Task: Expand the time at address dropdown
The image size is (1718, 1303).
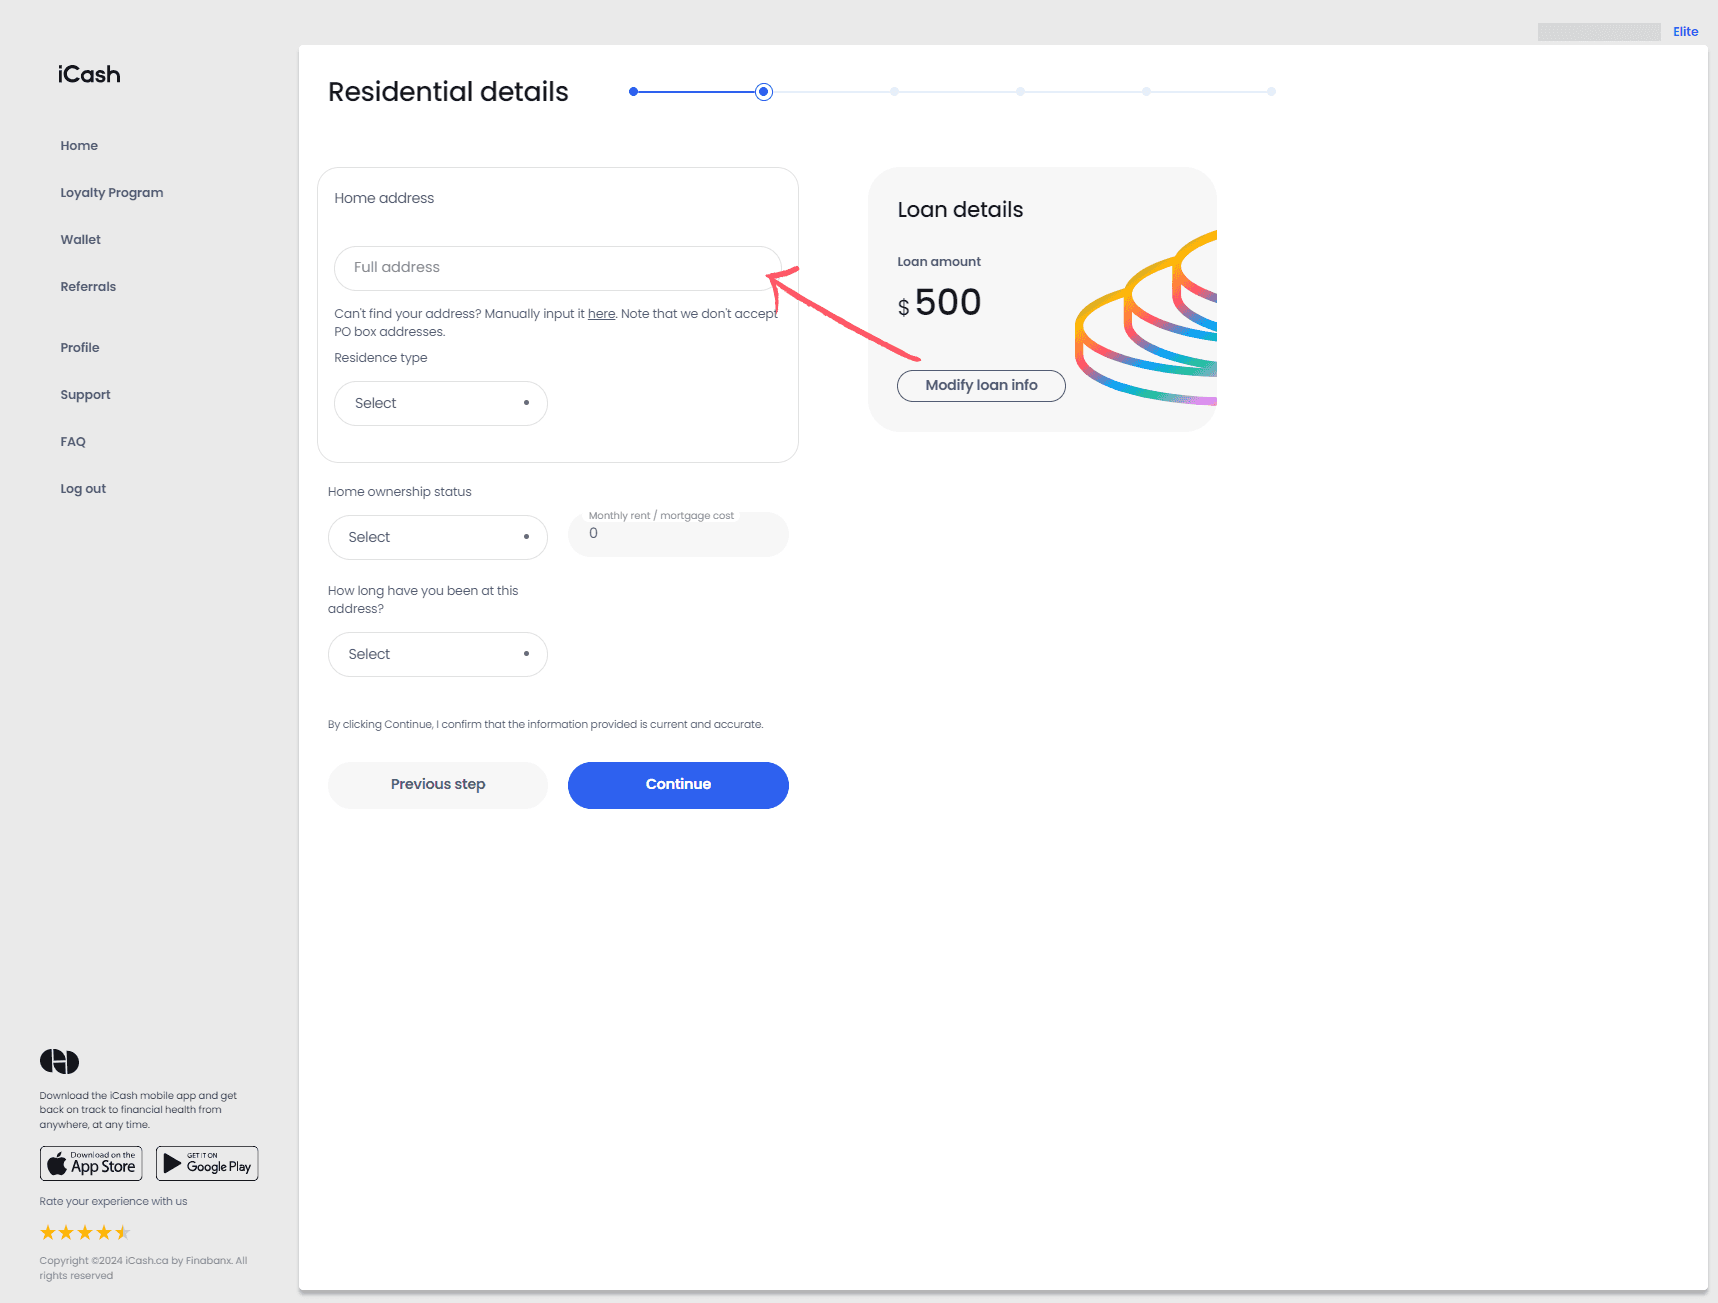Action: click(x=437, y=654)
